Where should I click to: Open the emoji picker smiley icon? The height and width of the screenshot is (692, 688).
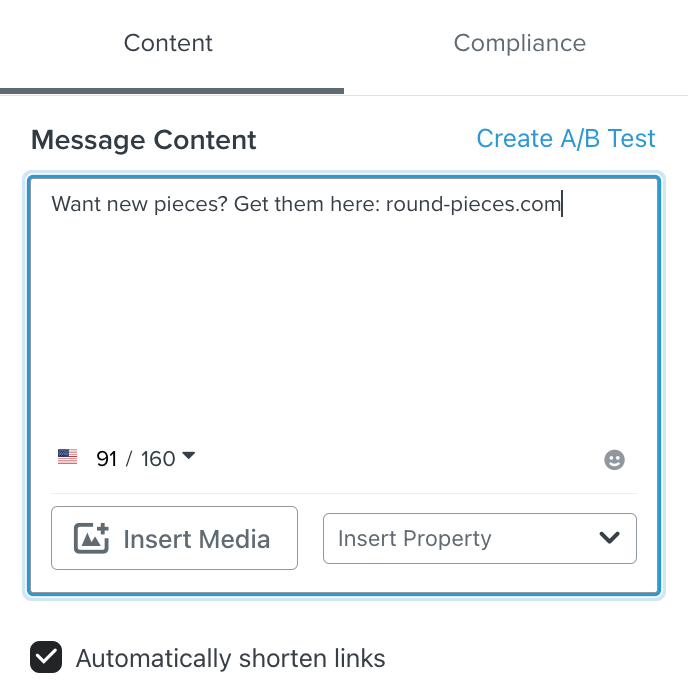[x=614, y=460]
